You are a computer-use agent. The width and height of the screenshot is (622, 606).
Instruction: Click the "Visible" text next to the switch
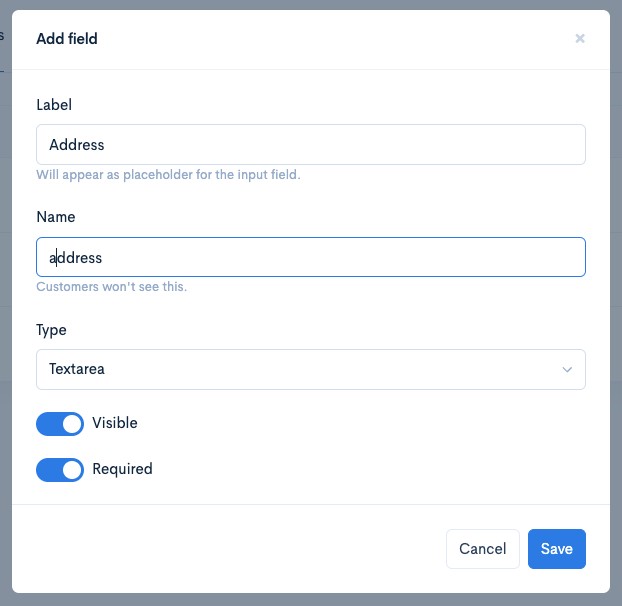click(x=115, y=423)
